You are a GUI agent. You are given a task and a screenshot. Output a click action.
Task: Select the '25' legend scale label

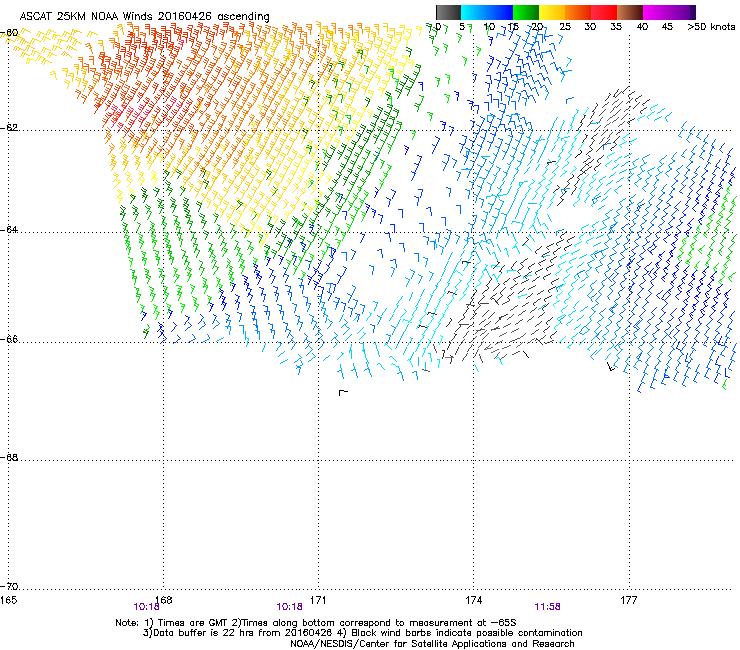tap(565, 27)
